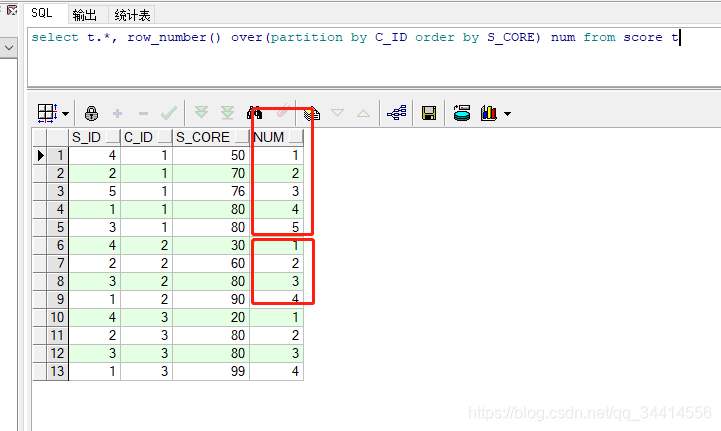Click C_ID cell in row 8
The height and width of the screenshot is (431, 721).
146,281
